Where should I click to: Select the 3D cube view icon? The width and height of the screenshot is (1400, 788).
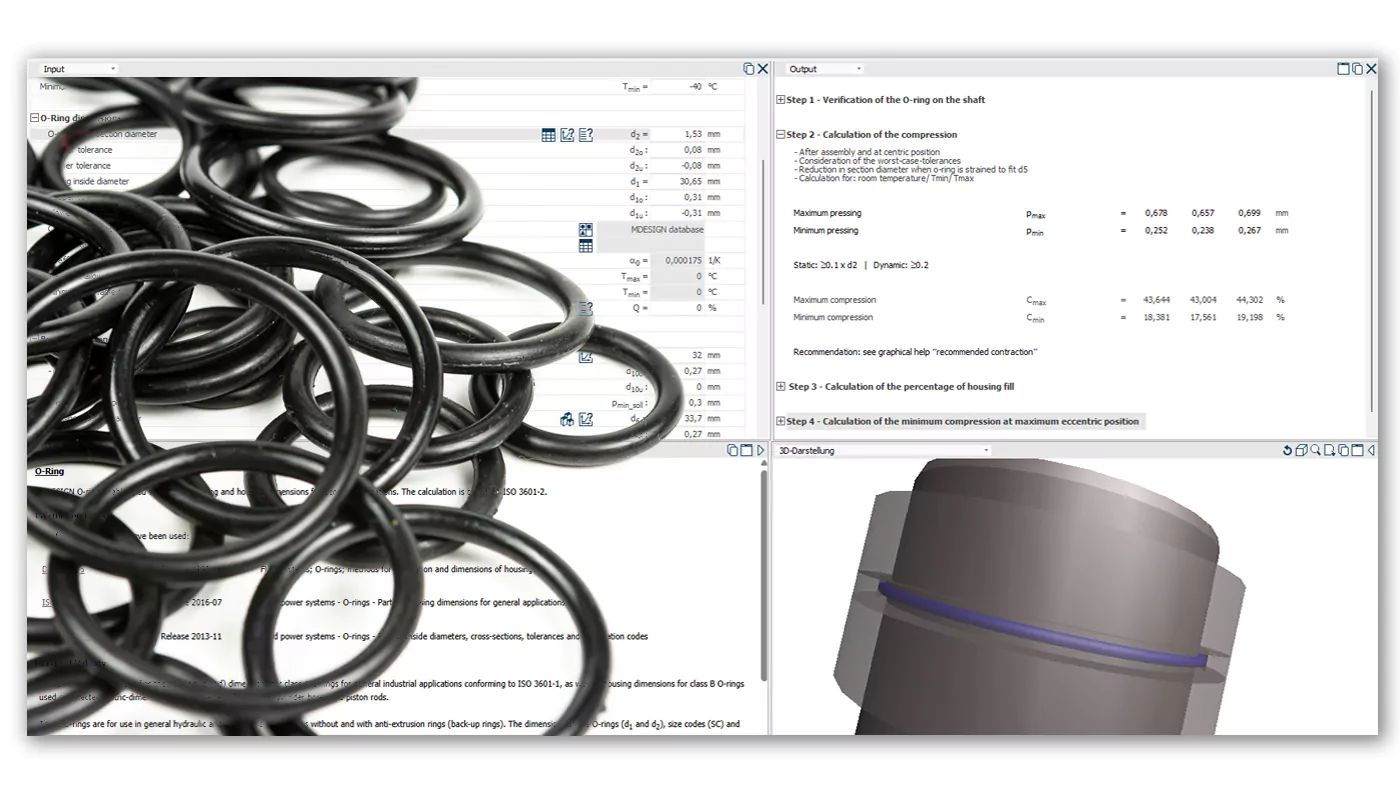click(x=1301, y=451)
